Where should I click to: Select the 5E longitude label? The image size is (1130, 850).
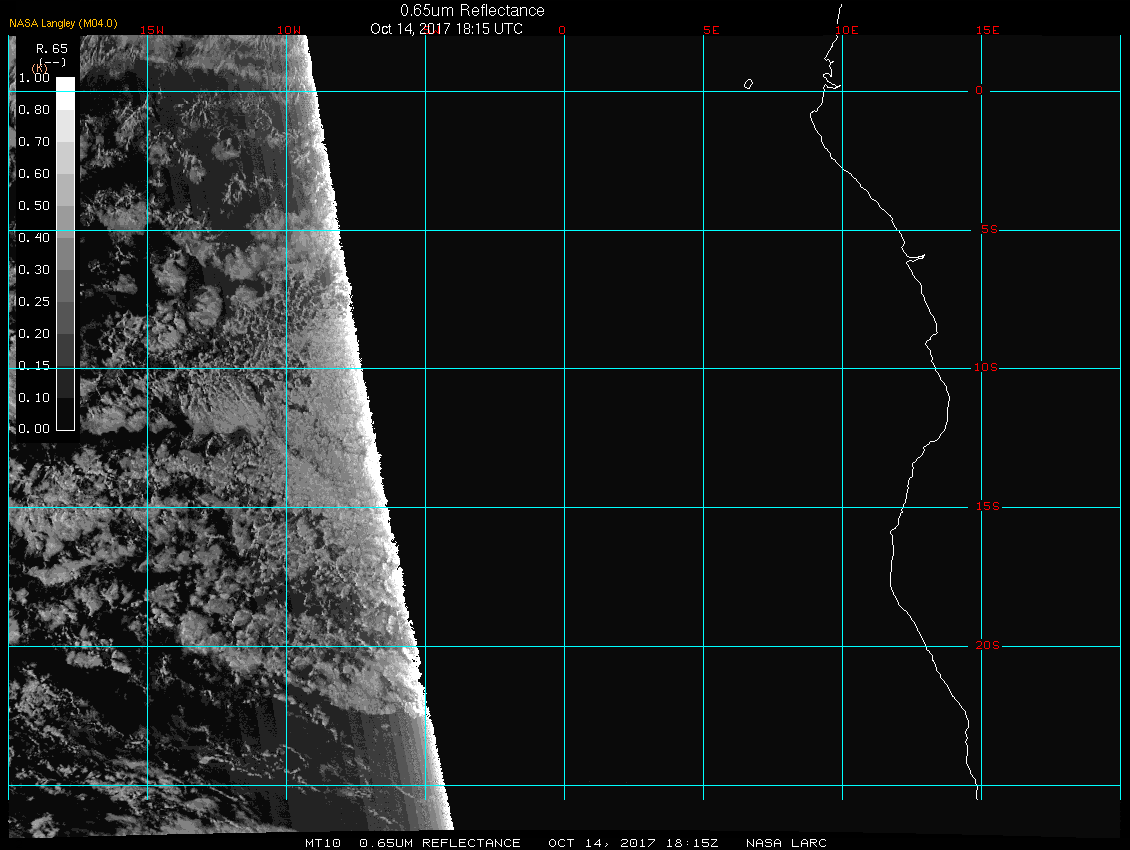711,30
